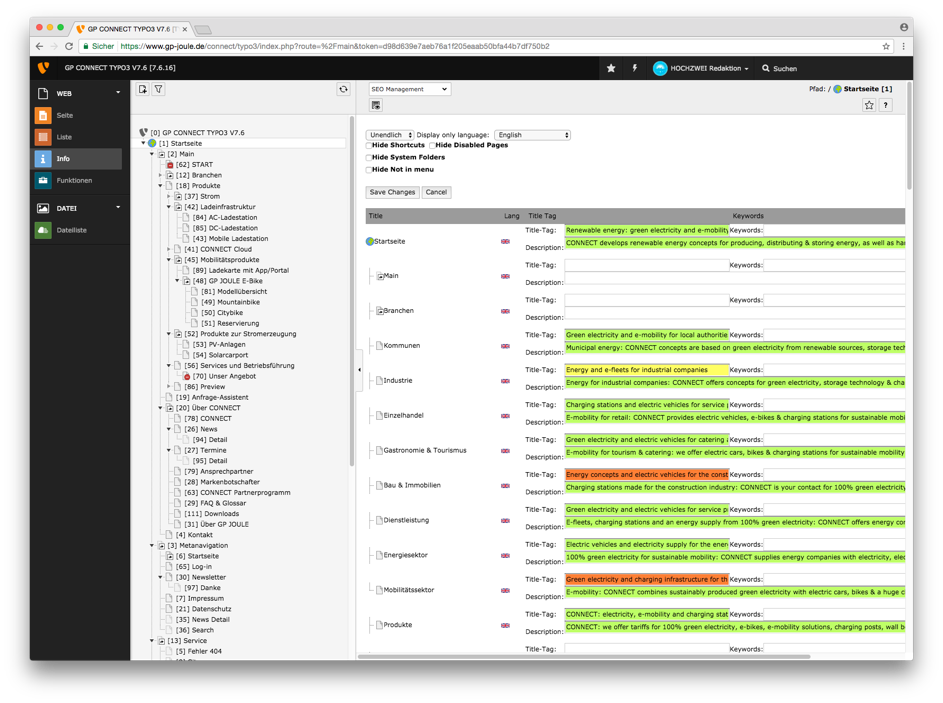Click the Cancel button

[x=436, y=192]
